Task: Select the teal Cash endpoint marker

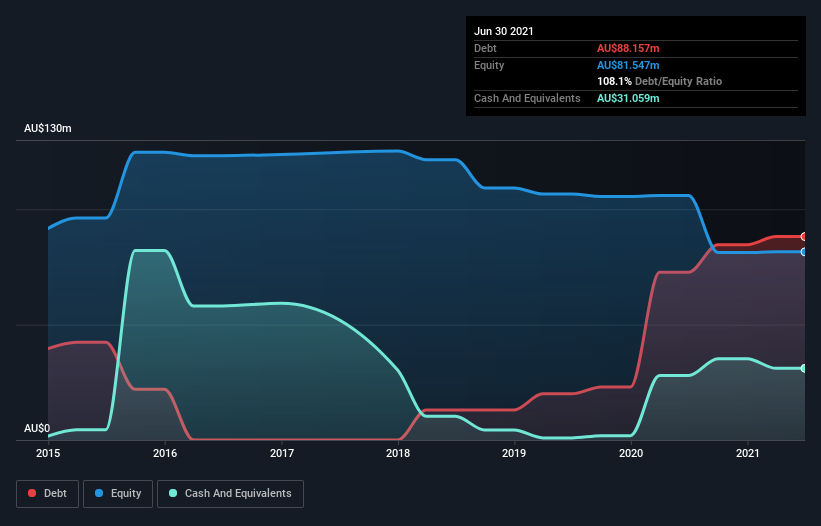Action: coord(804,368)
